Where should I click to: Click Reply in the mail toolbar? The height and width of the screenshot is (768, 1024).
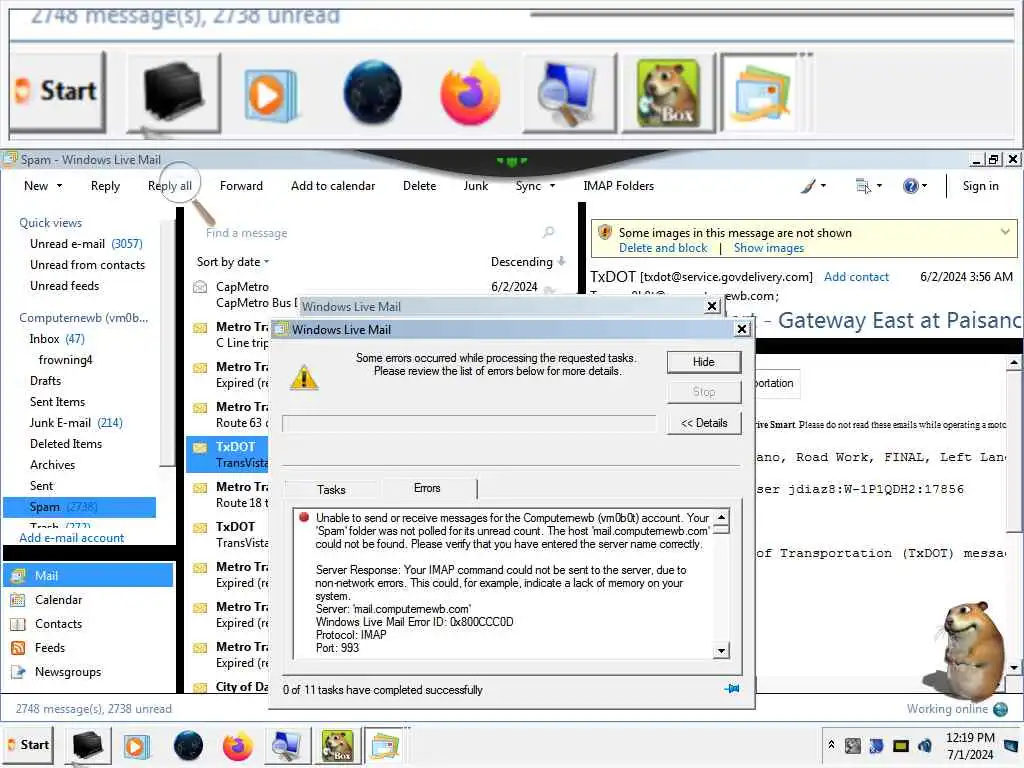point(105,186)
